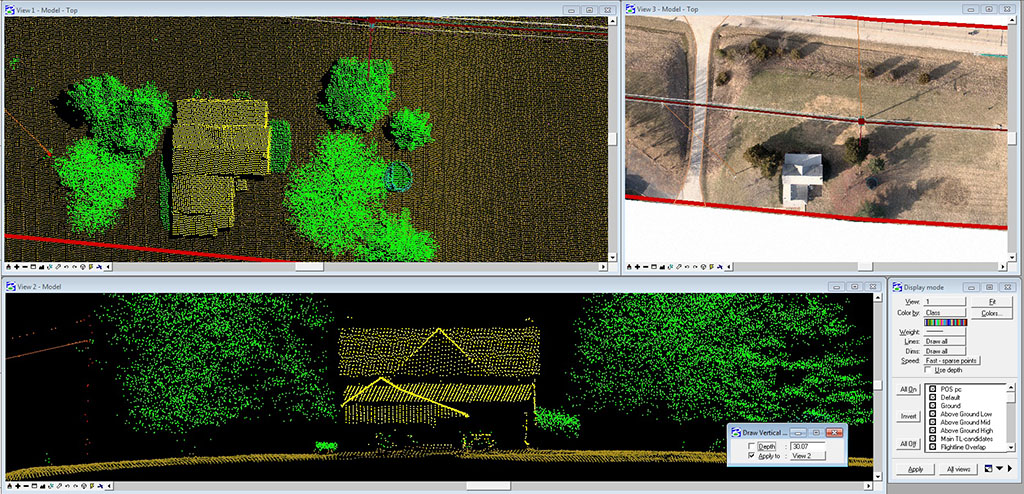Click the small window icon beside All views

(x=988, y=468)
